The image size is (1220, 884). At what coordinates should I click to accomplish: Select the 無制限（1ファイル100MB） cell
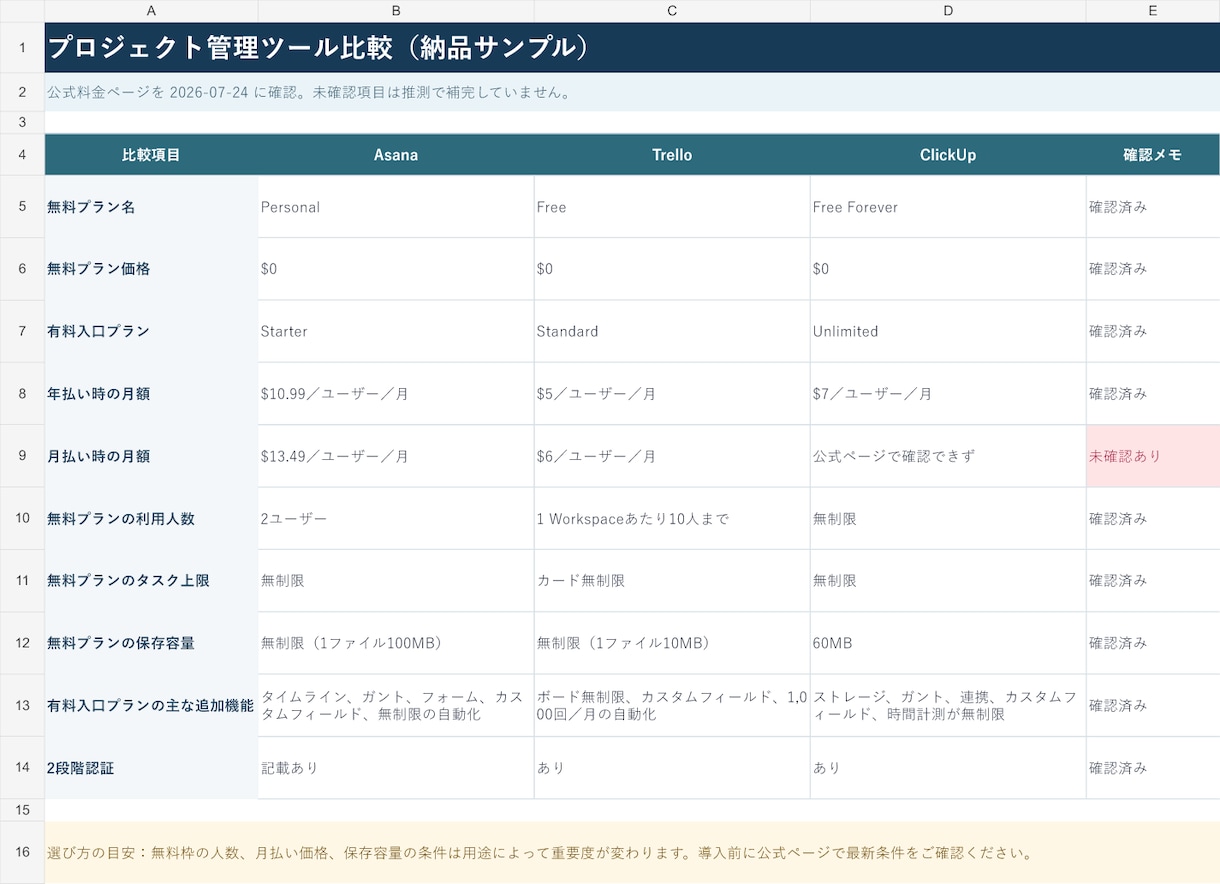click(396, 643)
